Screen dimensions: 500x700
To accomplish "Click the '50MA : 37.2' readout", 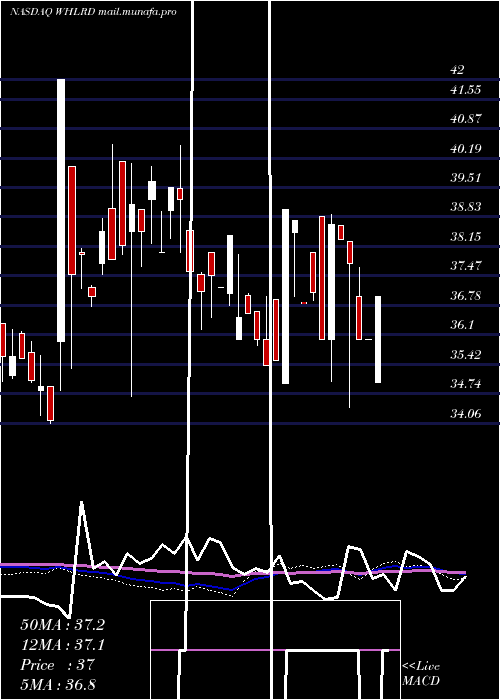I will pyautogui.click(x=62, y=625).
